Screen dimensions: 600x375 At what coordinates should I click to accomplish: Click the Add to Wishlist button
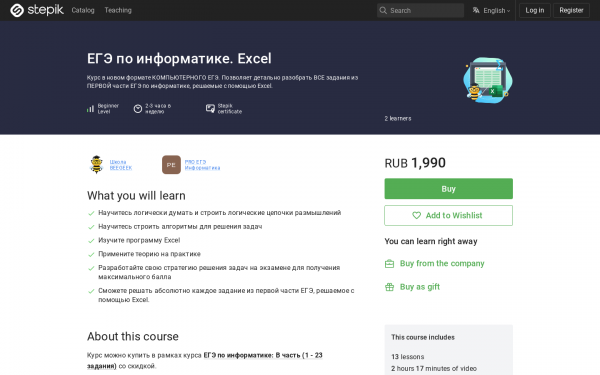coord(448,215)
